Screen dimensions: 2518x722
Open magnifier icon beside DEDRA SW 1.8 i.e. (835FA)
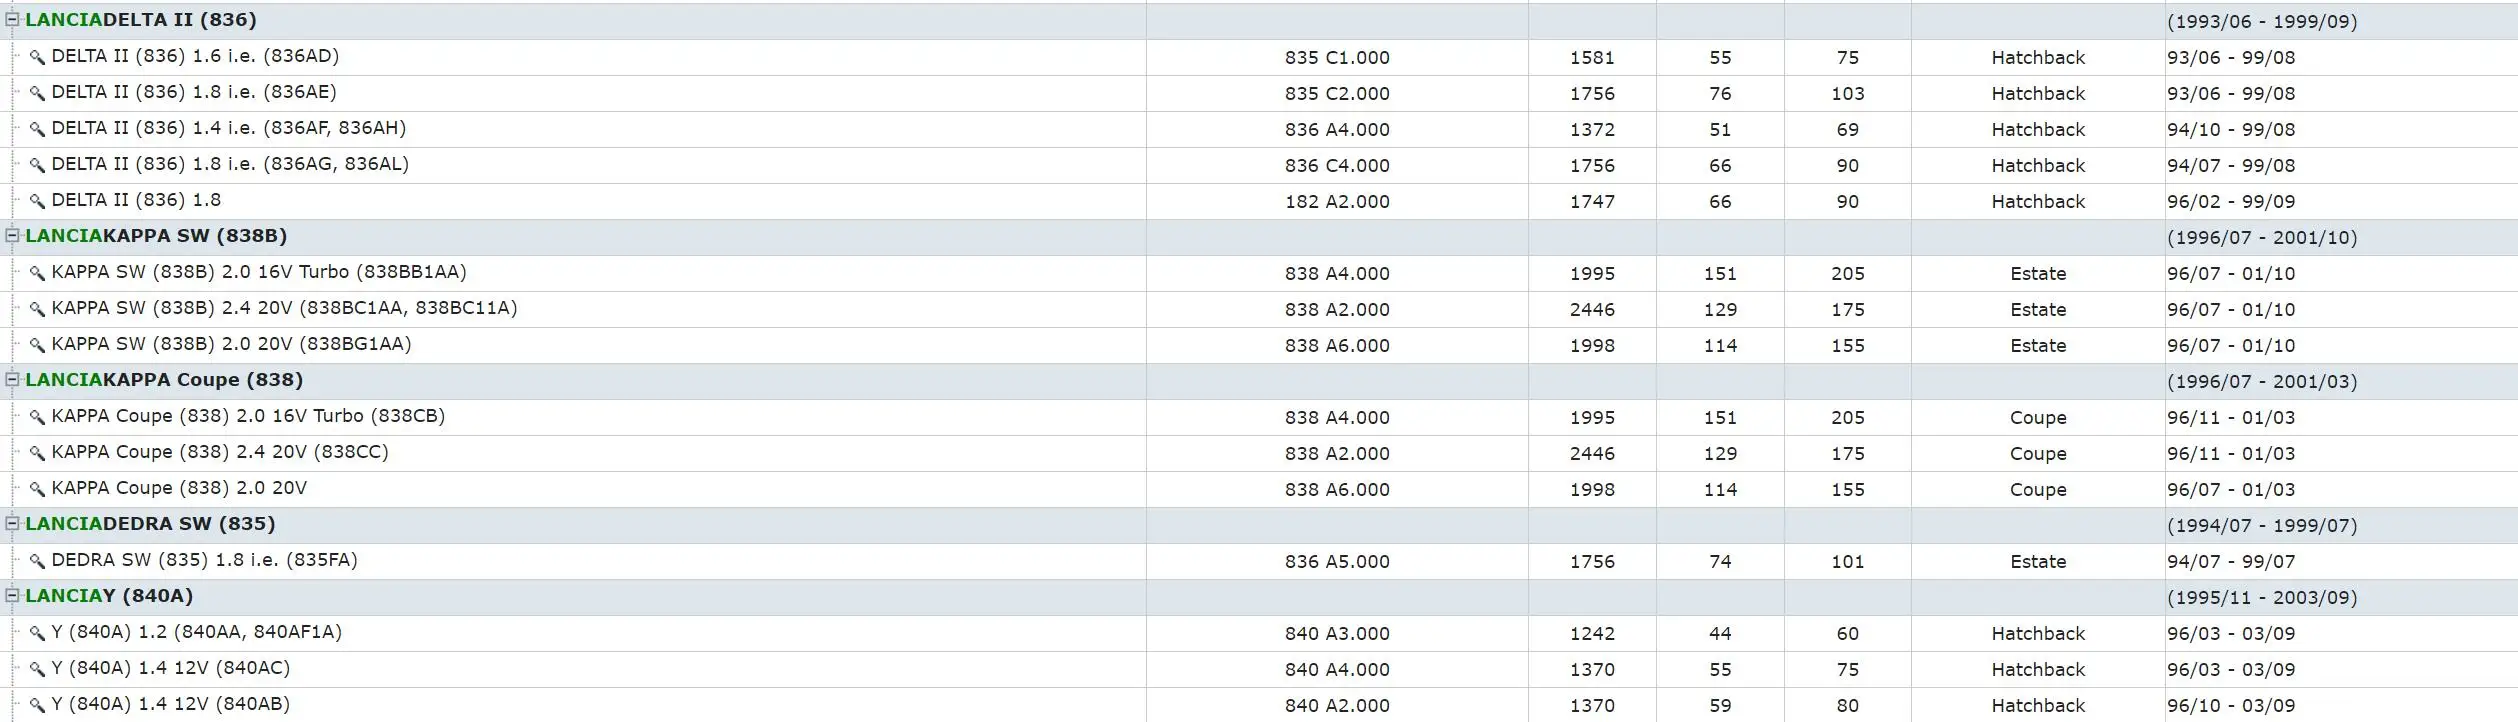point(37,561)
